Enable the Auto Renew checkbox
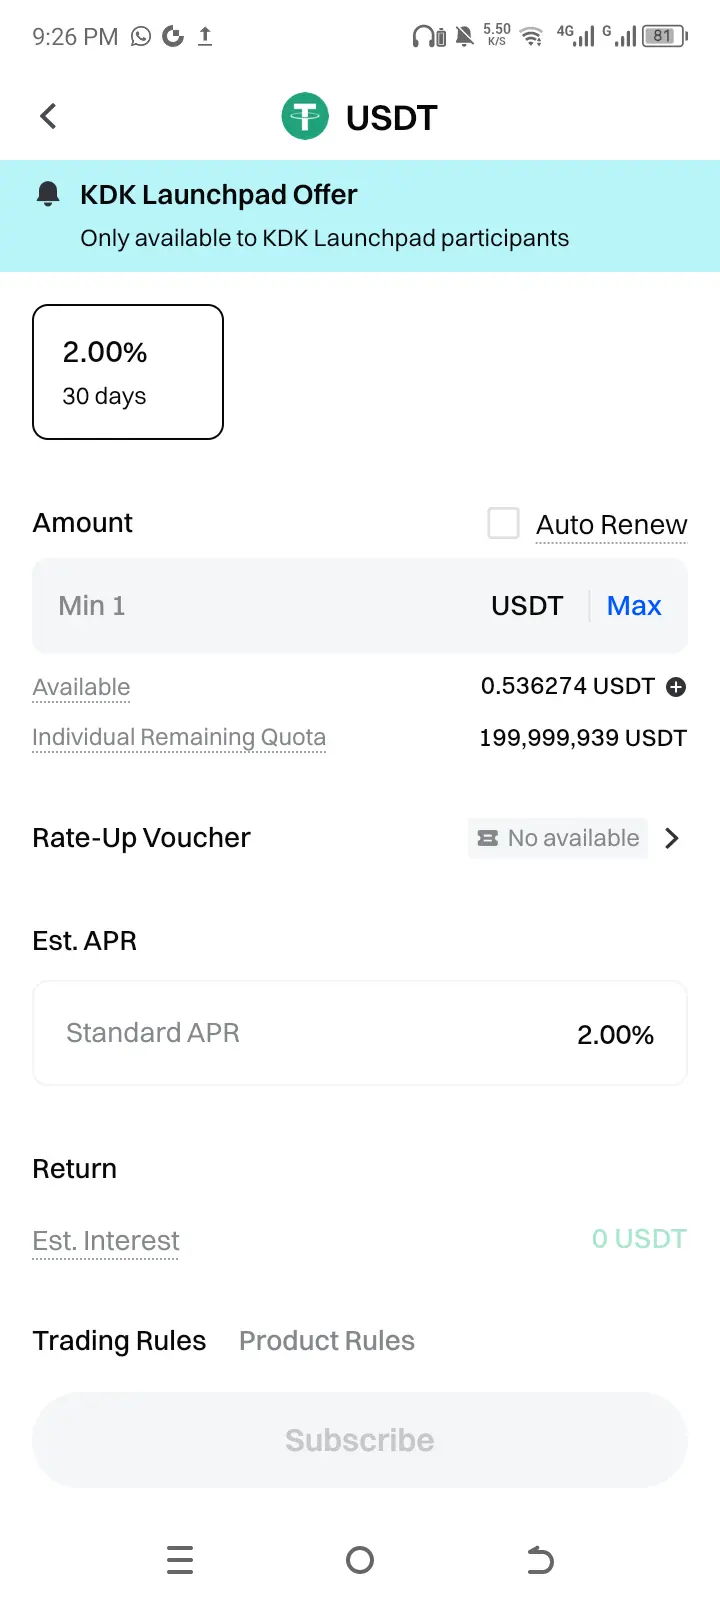720x1600 pixels. tap(503, 523)
